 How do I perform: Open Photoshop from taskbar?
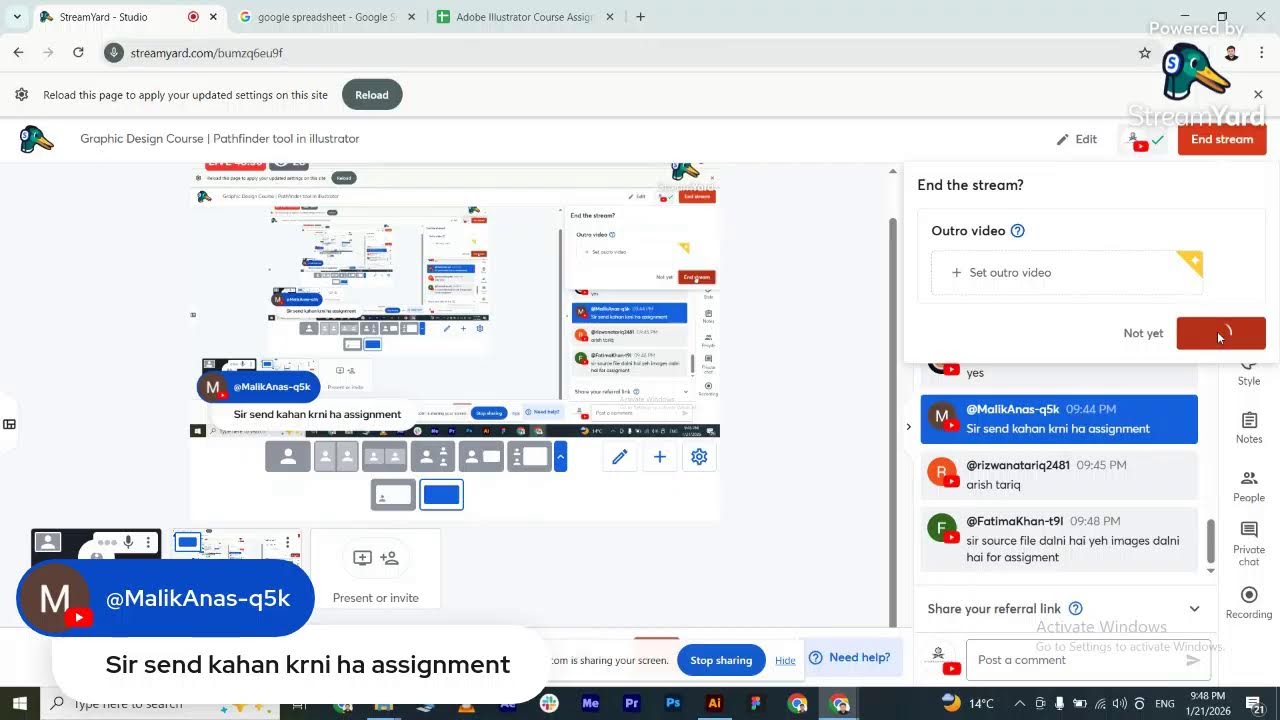(673, 703)
